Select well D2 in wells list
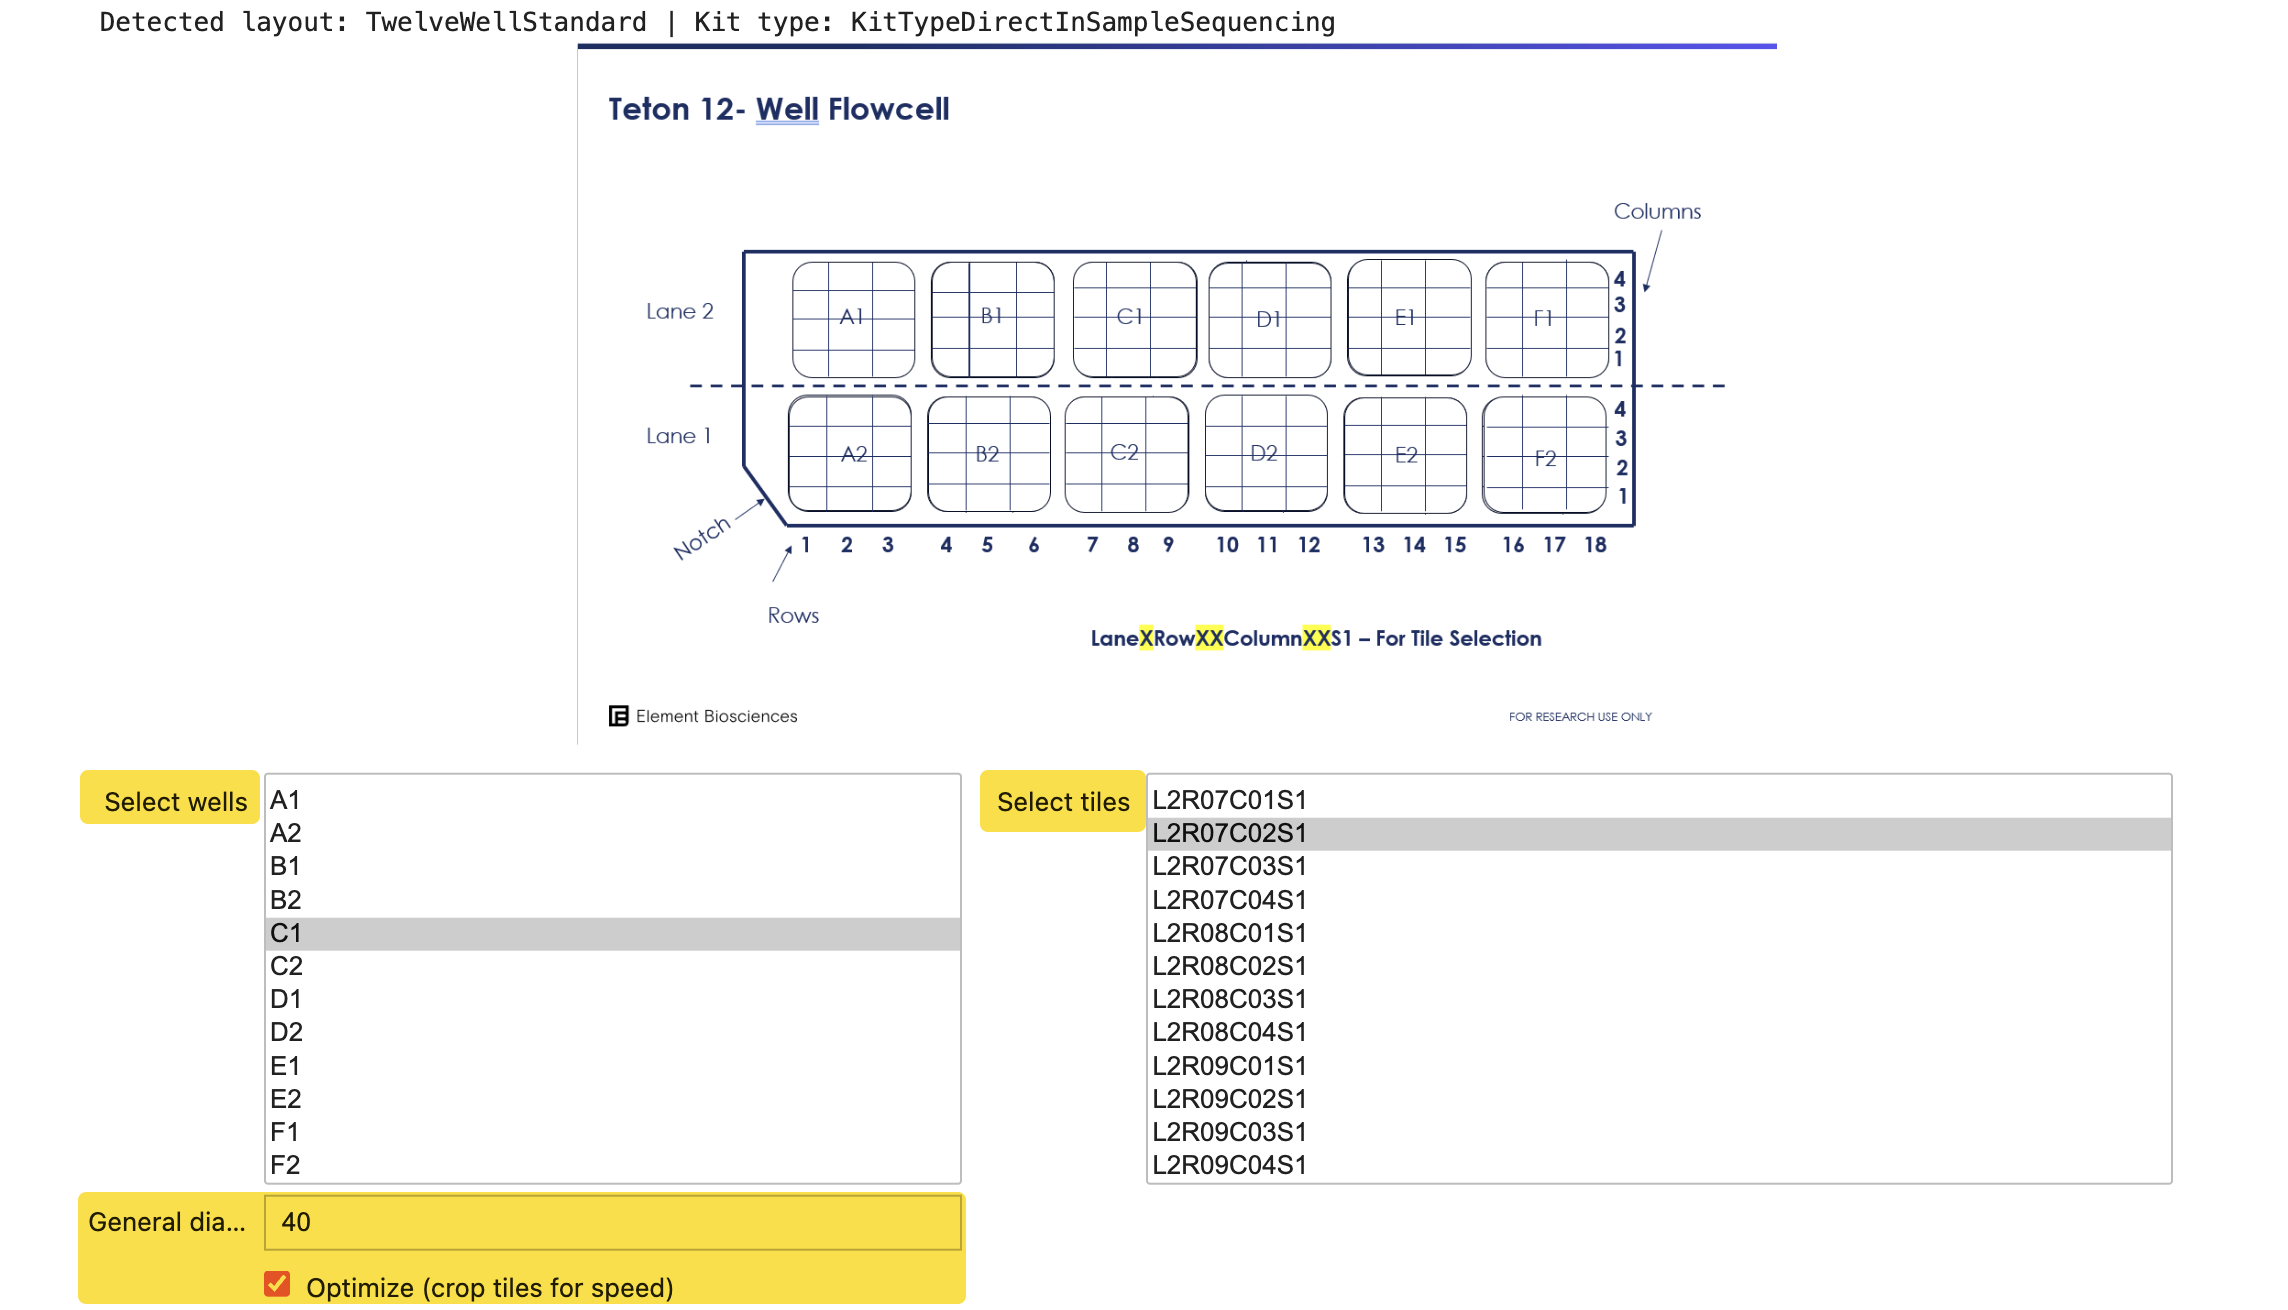This screenshot has width=2288, height=1310. click(613, 1032)
